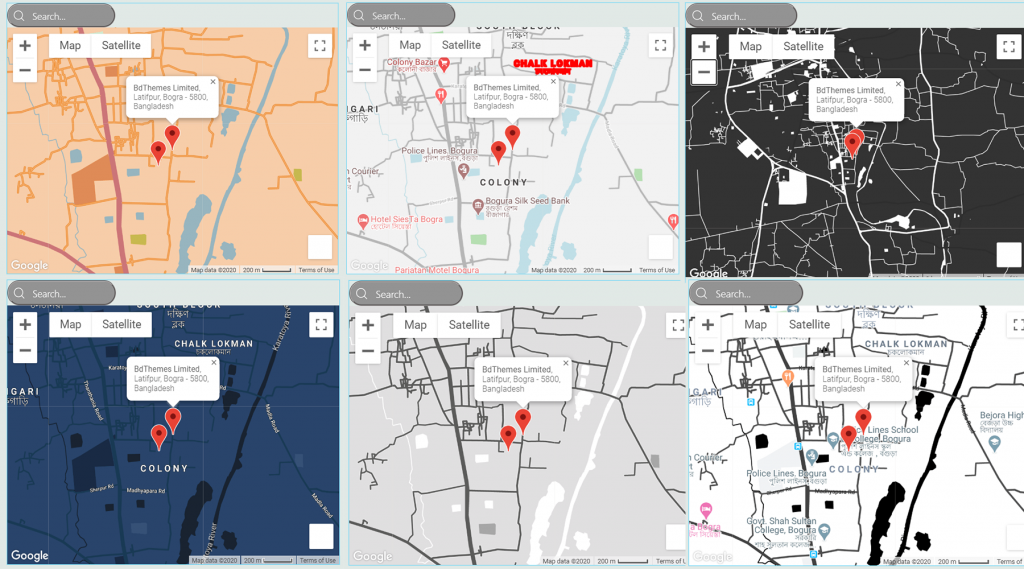Zoom in on the black dark-themed map

(704, 47)
